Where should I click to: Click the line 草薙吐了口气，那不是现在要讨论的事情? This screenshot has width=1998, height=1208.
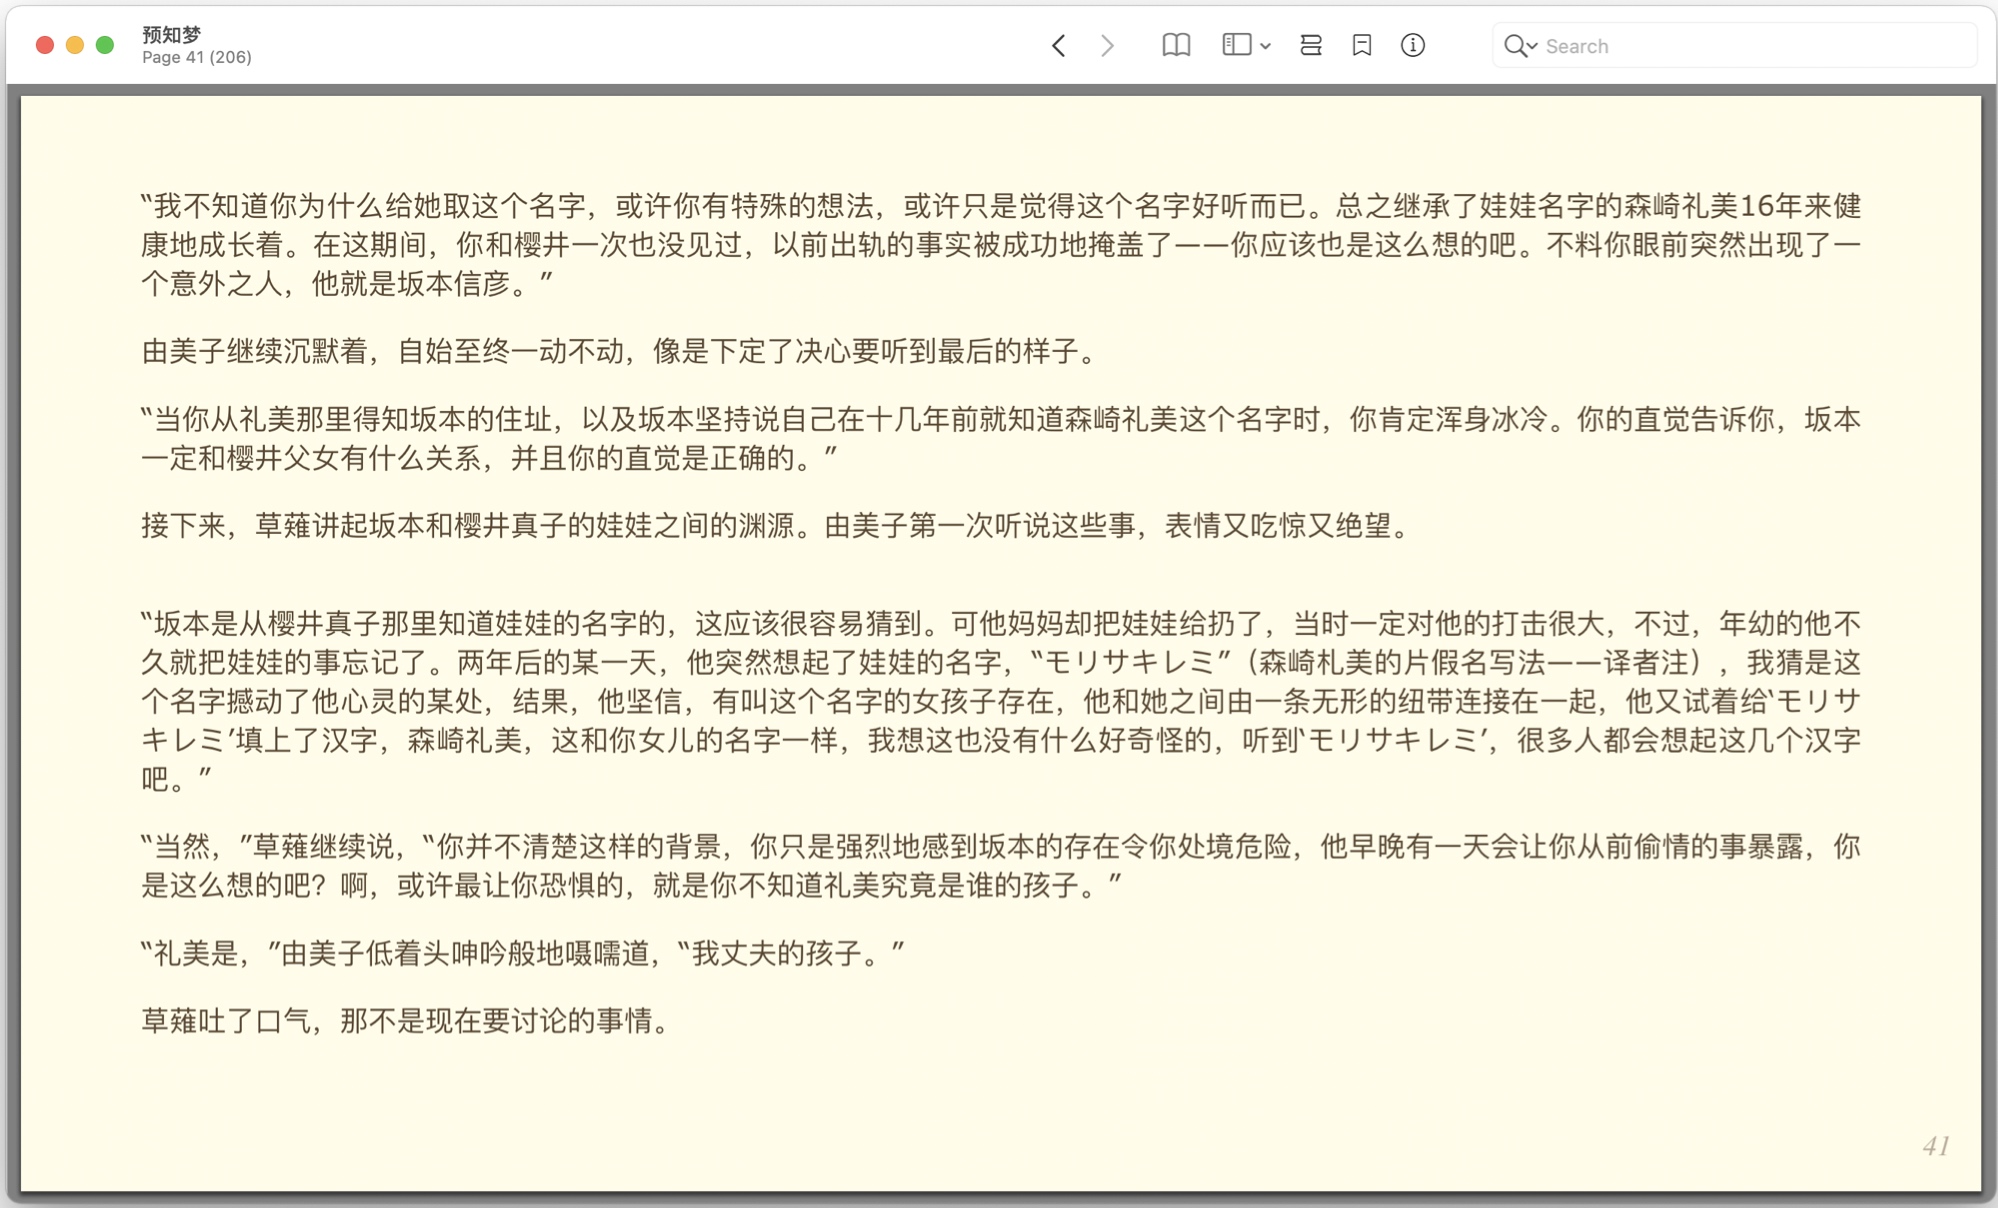(408, 1021)
